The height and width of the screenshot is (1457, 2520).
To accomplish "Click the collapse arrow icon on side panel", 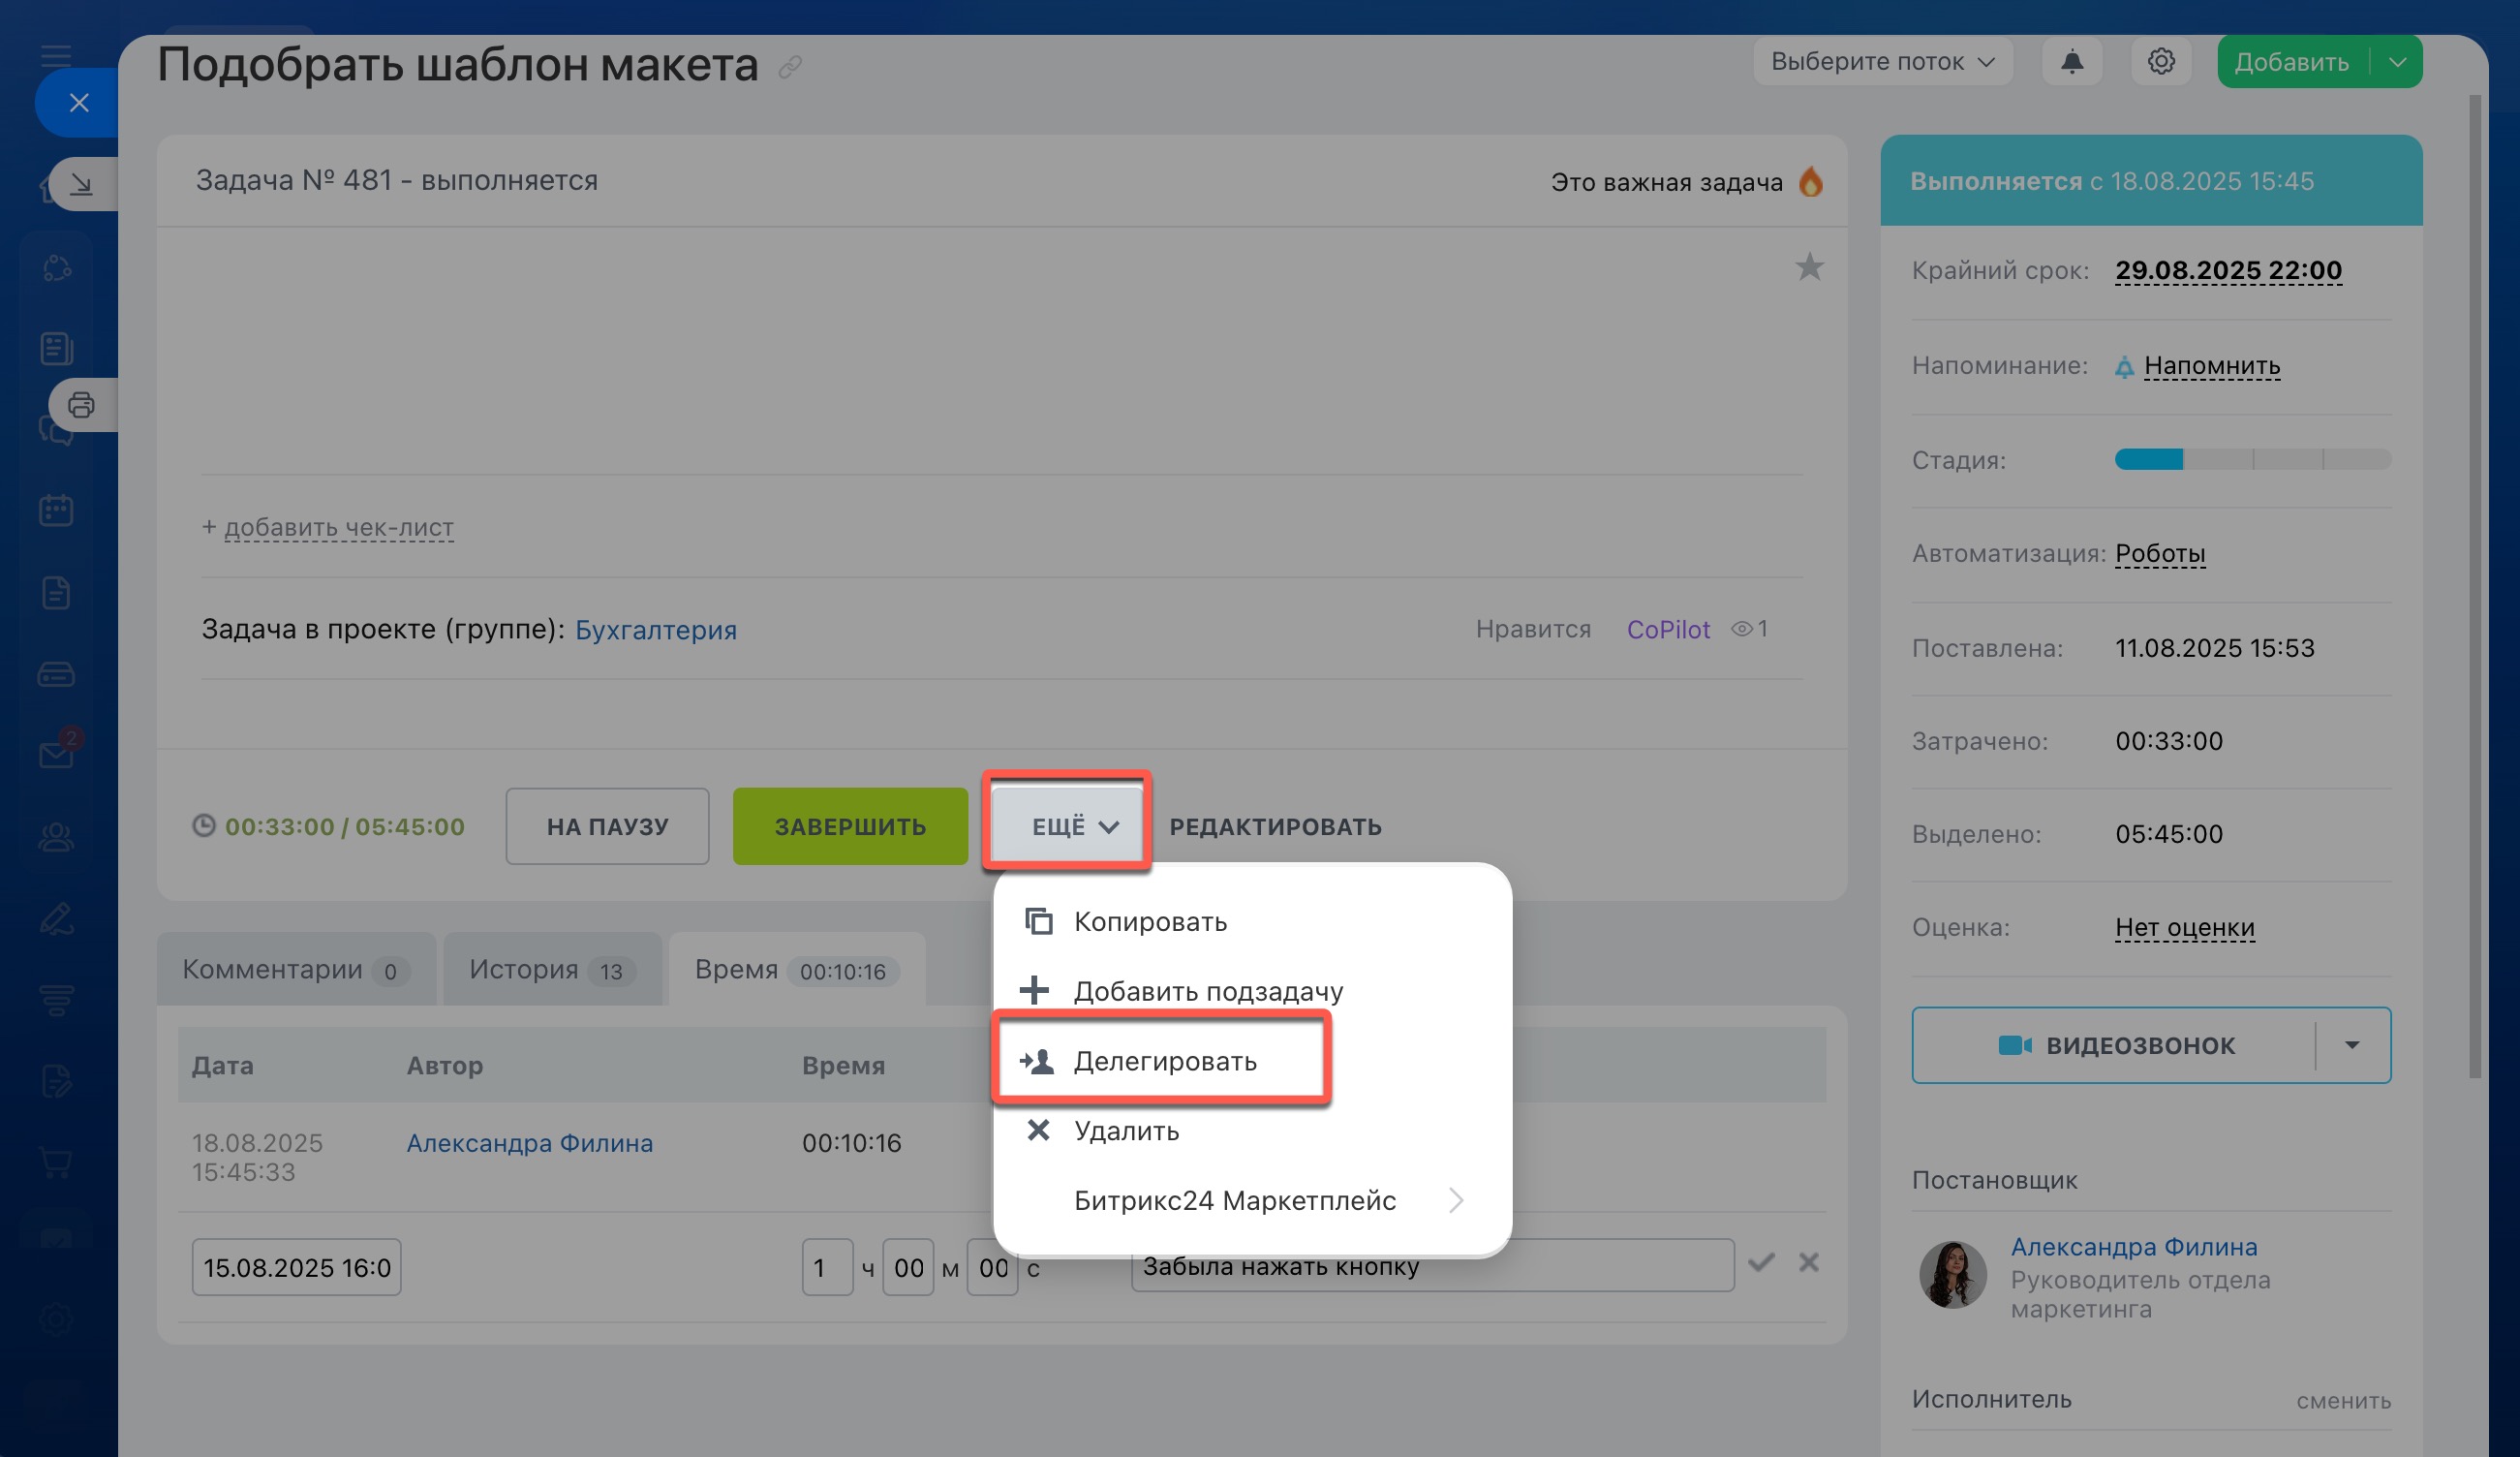I will (82, 184).
